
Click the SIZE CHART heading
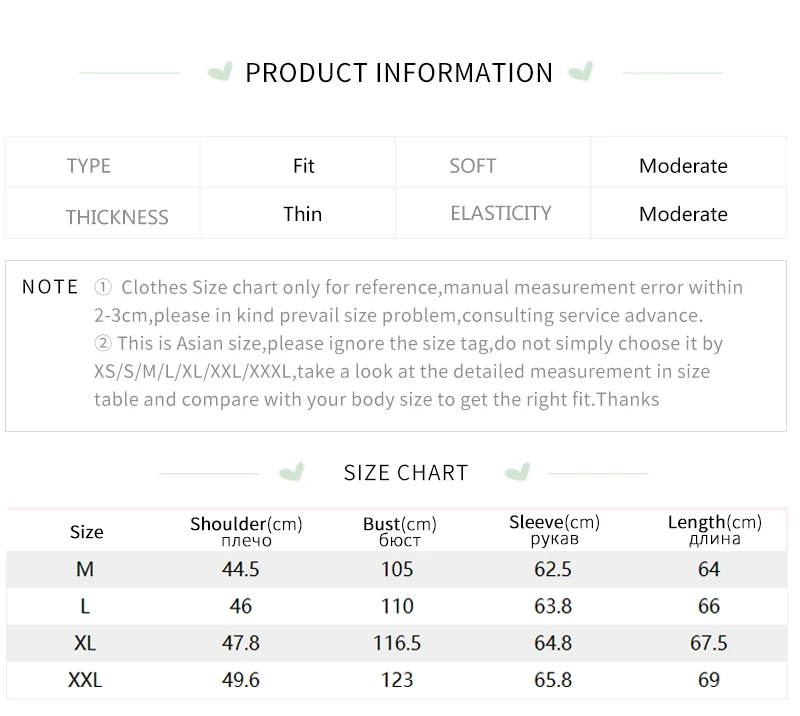point(406,473)
